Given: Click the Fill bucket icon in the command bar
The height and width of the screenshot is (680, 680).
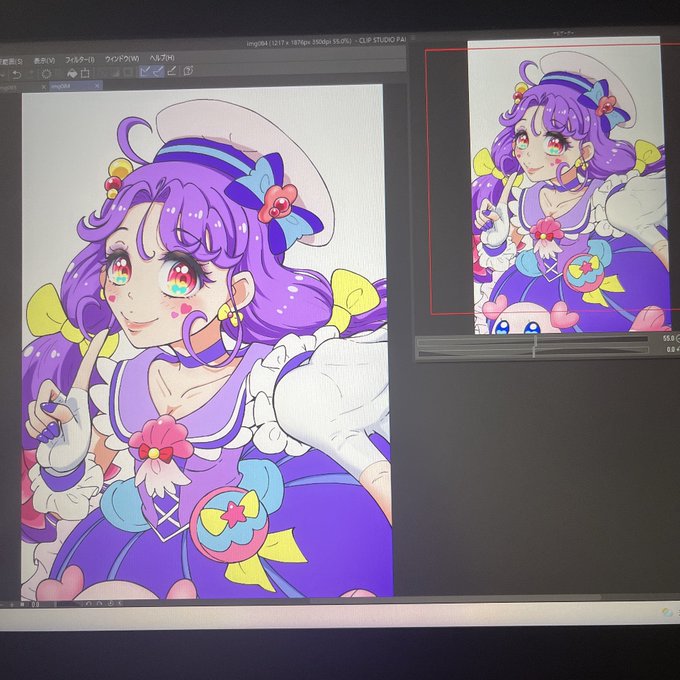Looking at the screenshot, I should click(x=72, y=73).
